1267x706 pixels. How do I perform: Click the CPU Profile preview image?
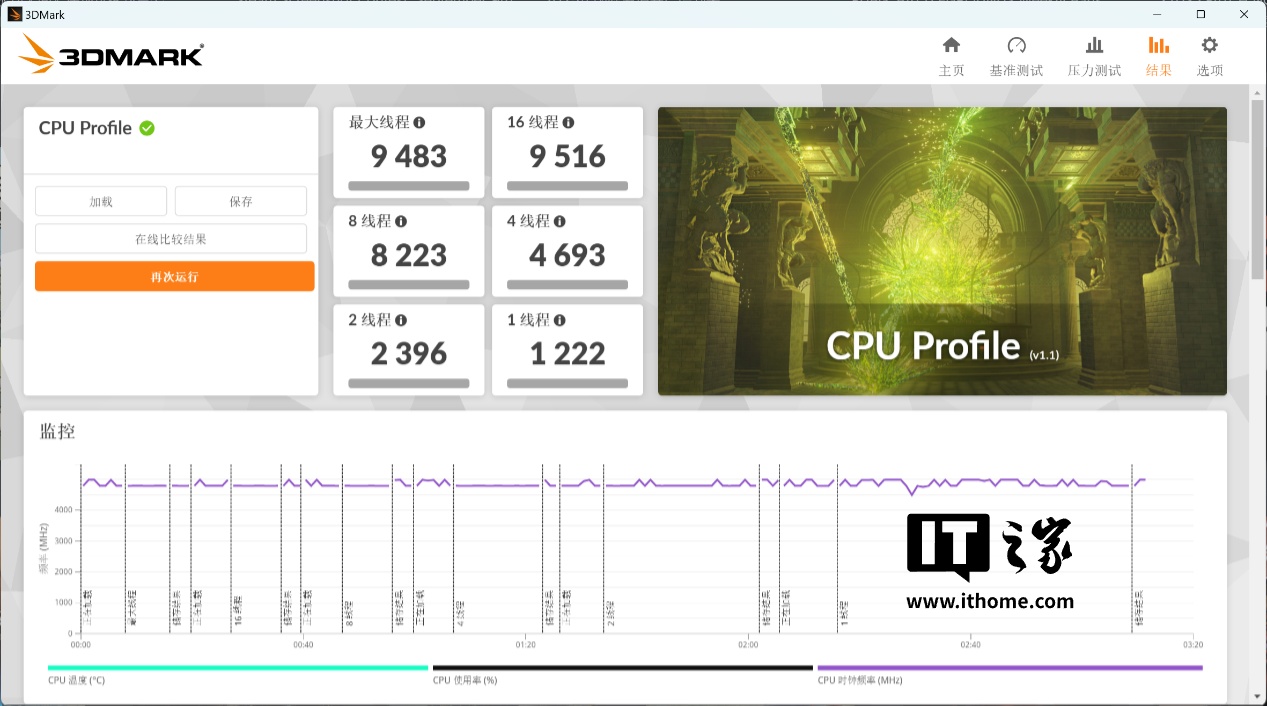pyautogui.click(x=941, y=251)
